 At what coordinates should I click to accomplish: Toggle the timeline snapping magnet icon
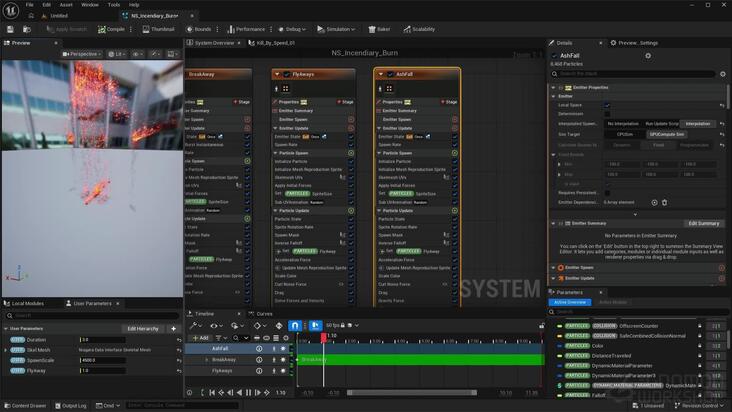[295, 325]
